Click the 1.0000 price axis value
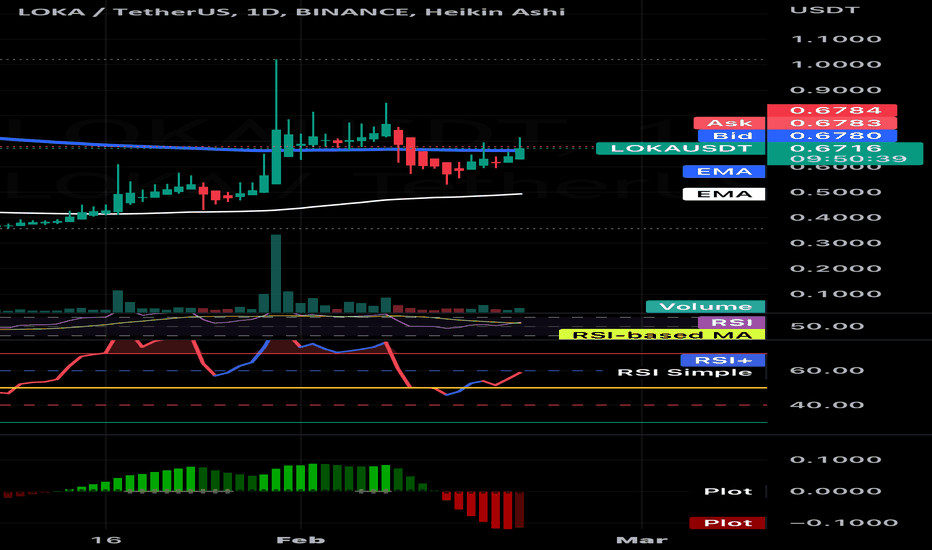Viewport: 932px width, 550px height. point(836,65)
